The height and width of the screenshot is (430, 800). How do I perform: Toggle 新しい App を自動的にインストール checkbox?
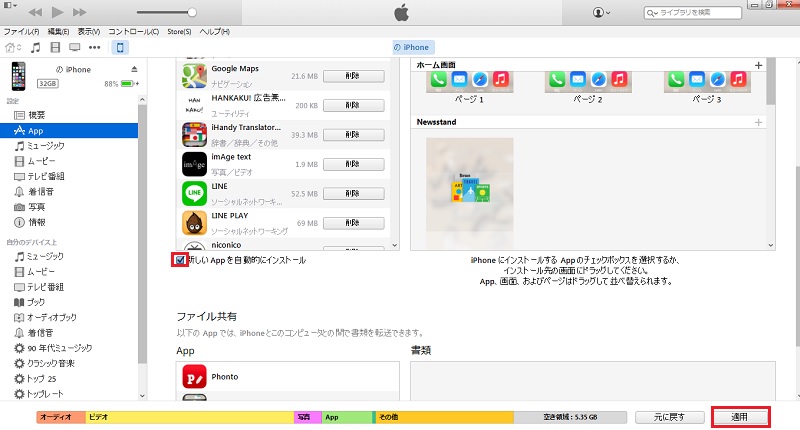tap(180, 260)
